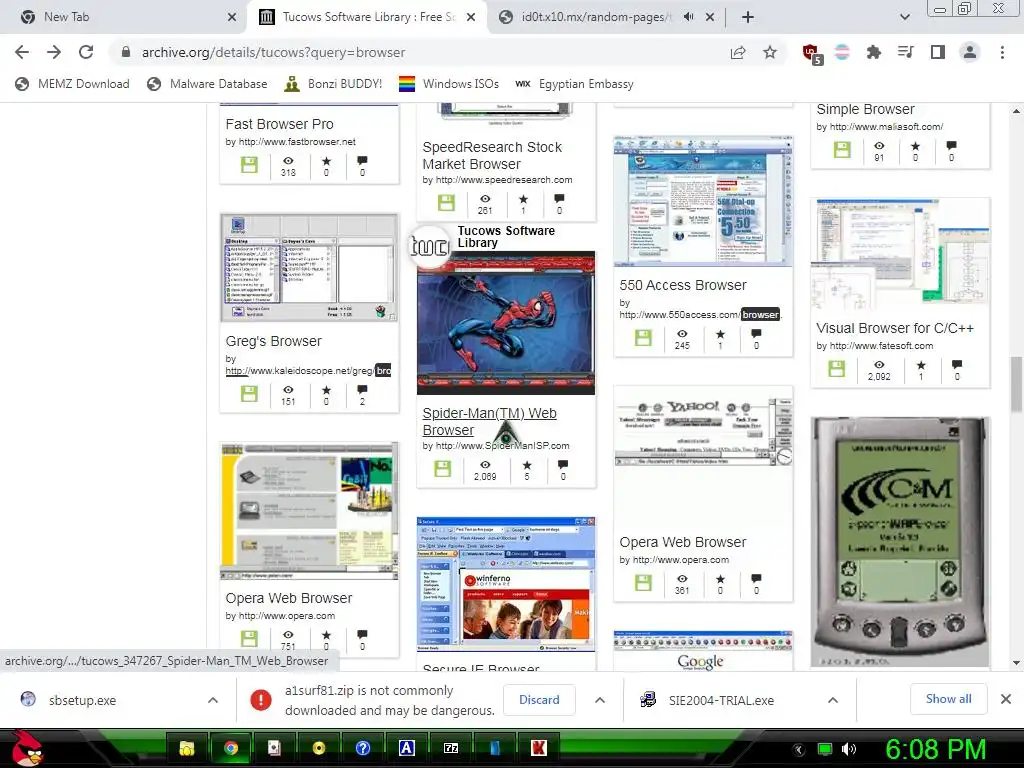Go back to previous page
The image size is (1024, 768).
click(22, 52)
